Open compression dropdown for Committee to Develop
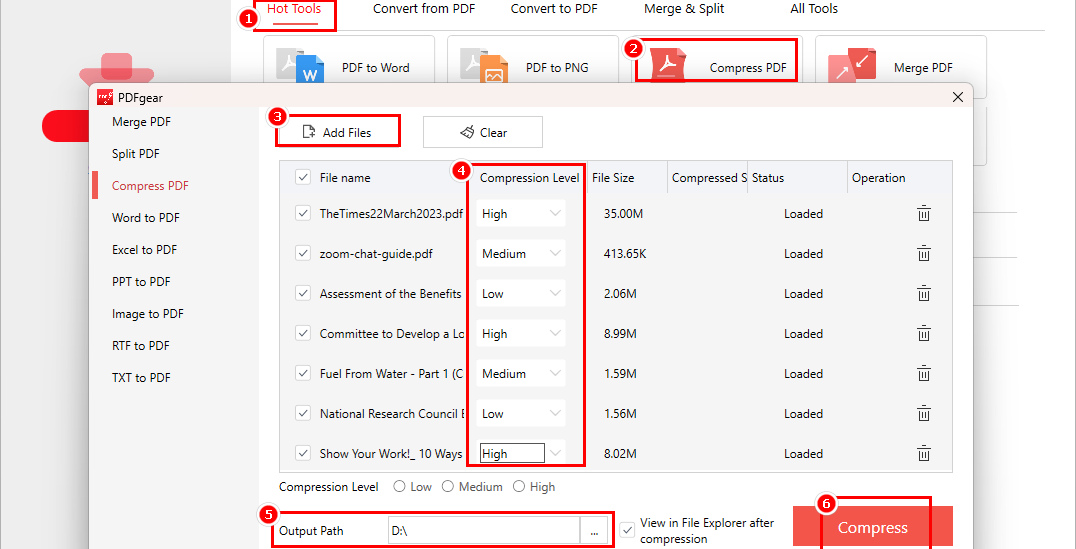The width and height of the screenshot is (1076, 549). point(521,334)
